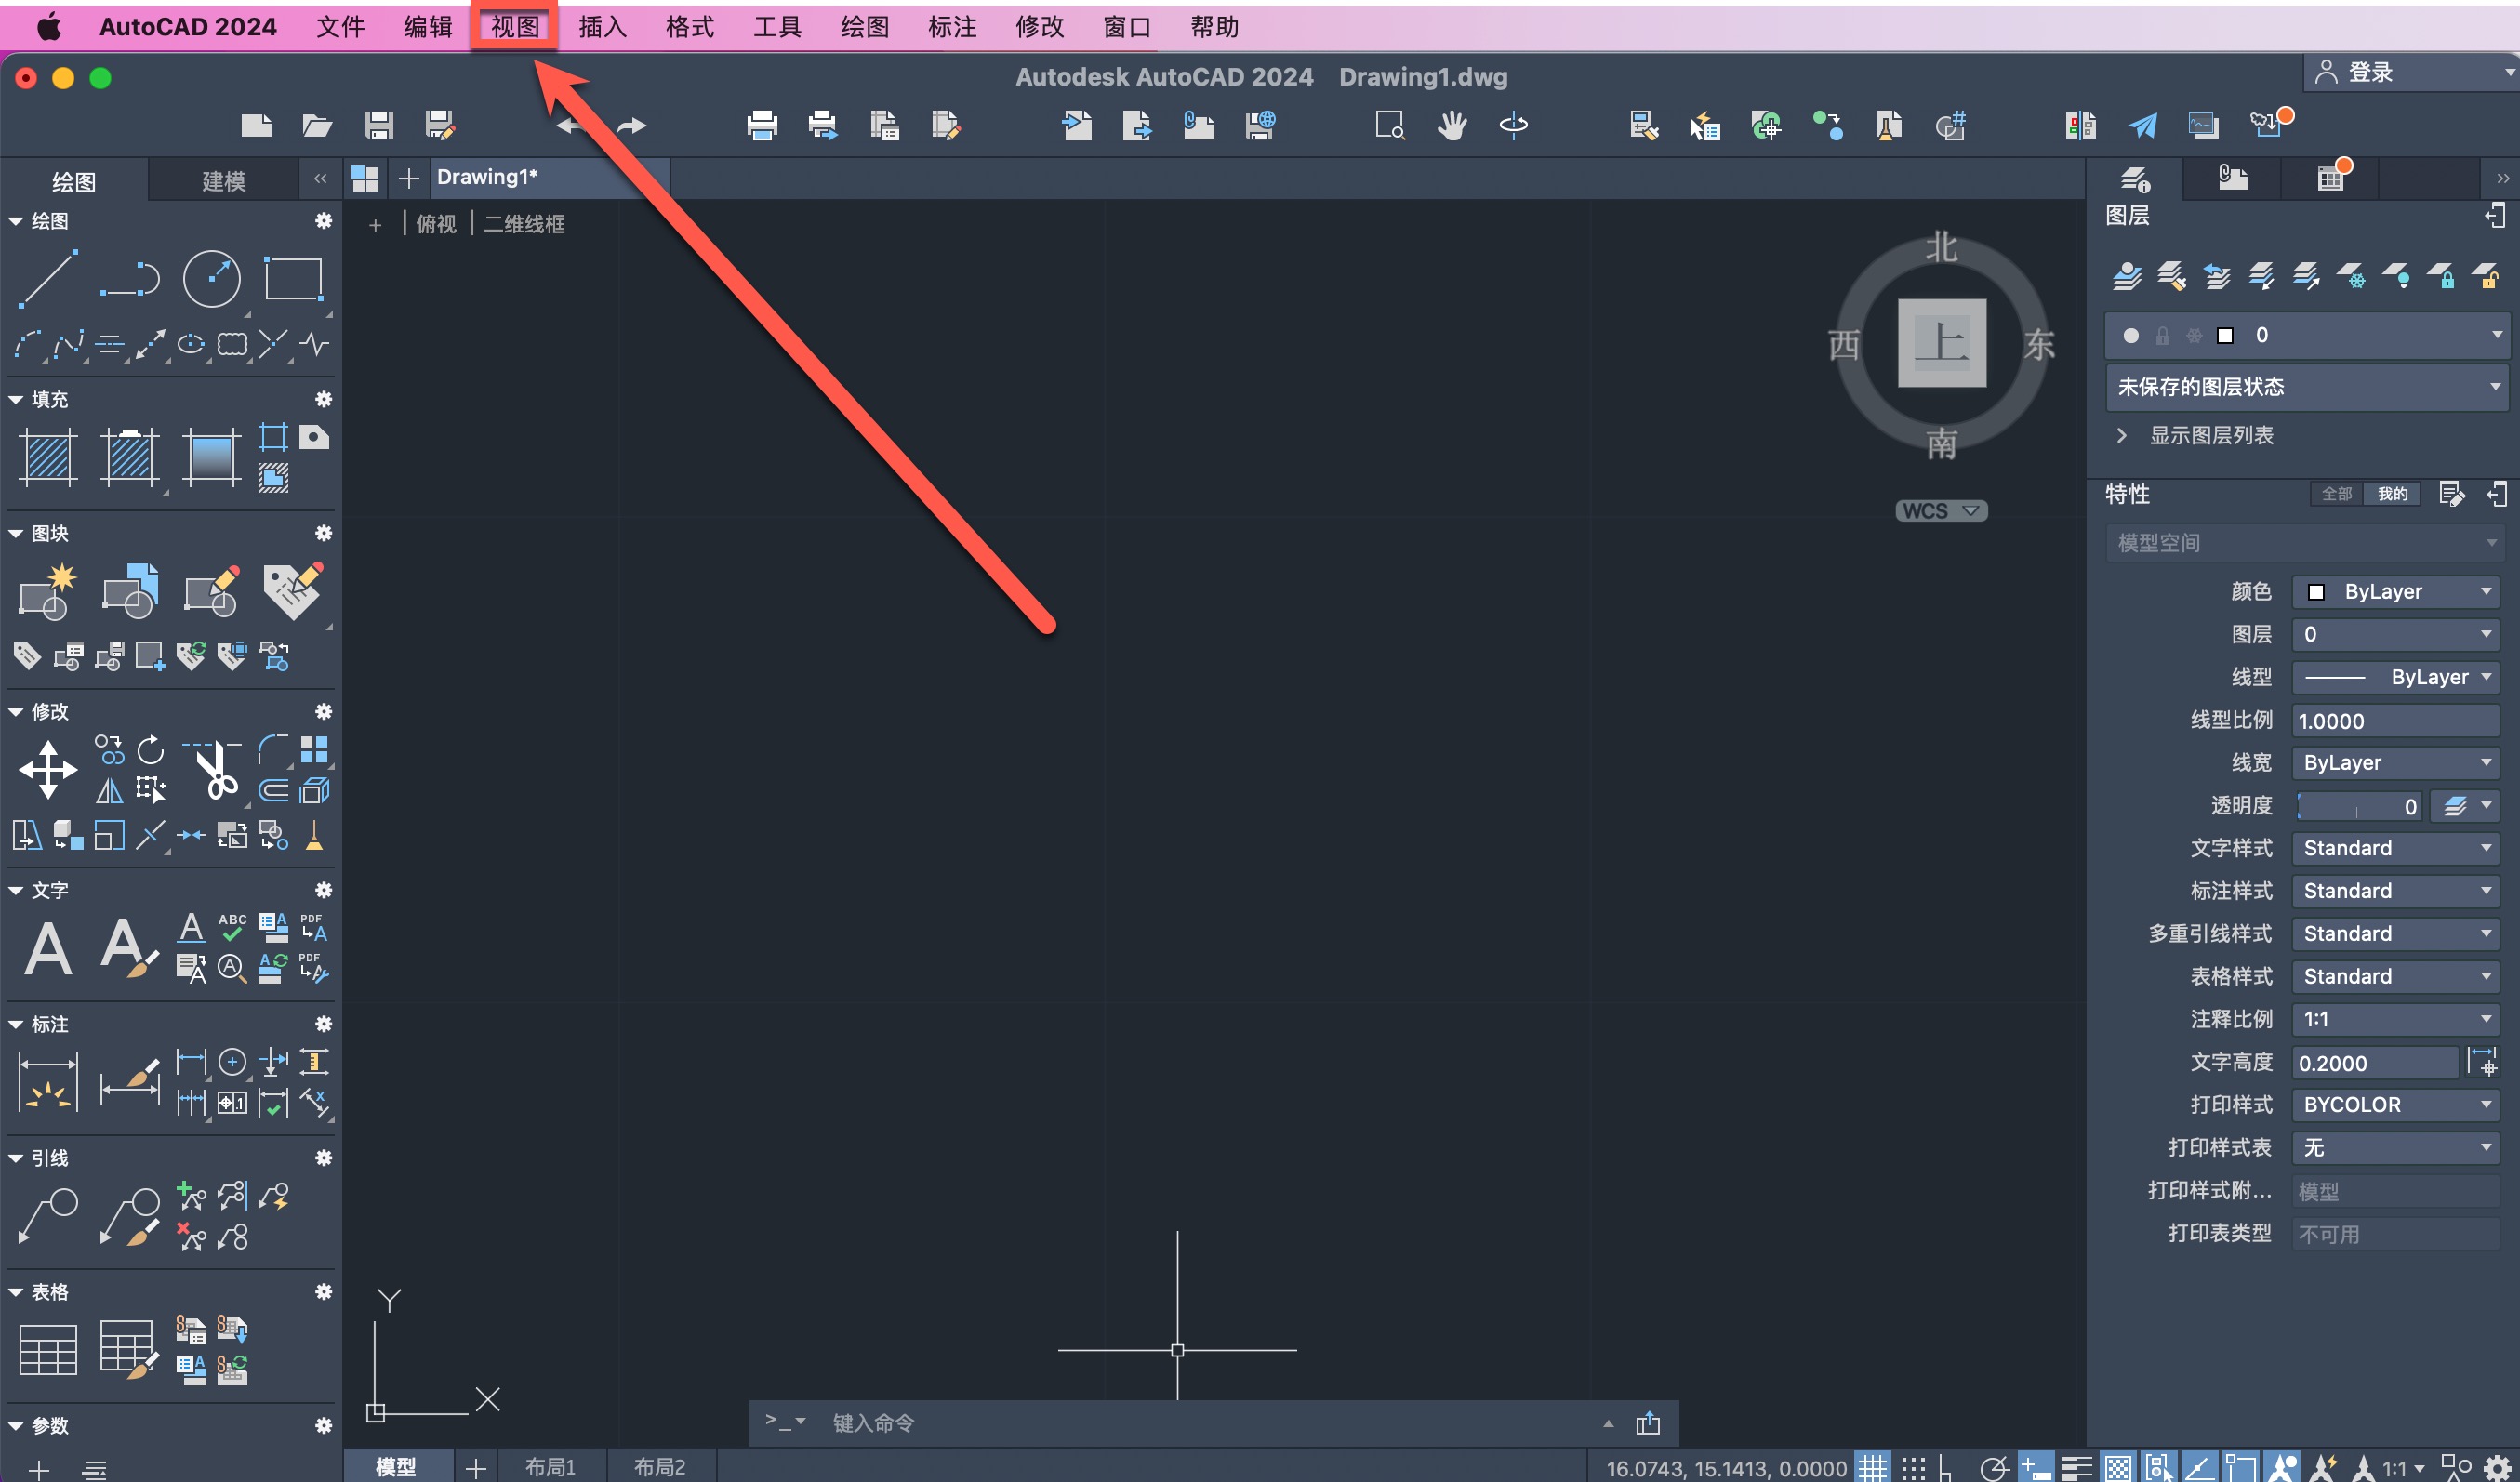
Task: Toggle grid display in status bar
Action: [x=1872, y=1467]
